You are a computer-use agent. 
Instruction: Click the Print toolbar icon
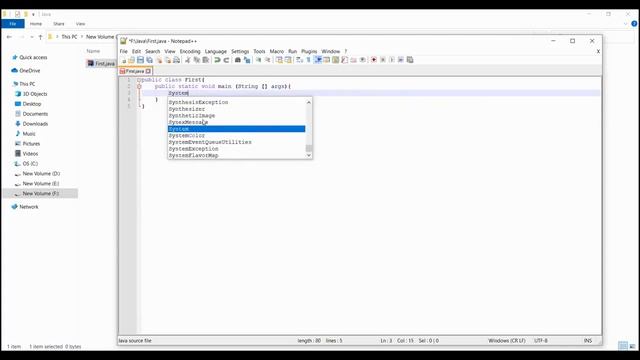176,60
